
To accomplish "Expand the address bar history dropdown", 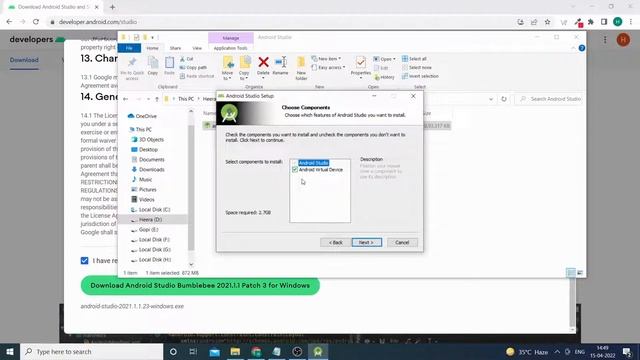I will (491, 99).
